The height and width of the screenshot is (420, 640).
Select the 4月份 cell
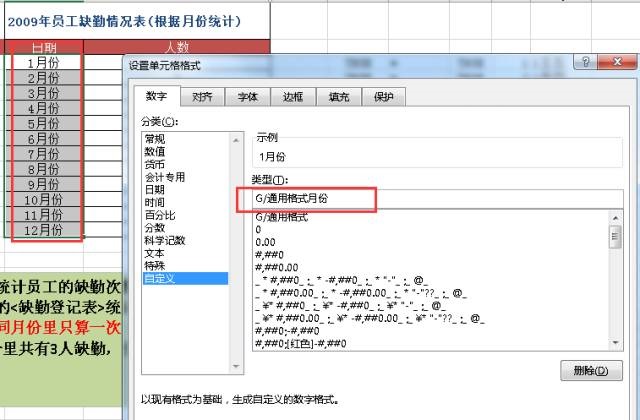pyautogui.click(x=44, y=108)
